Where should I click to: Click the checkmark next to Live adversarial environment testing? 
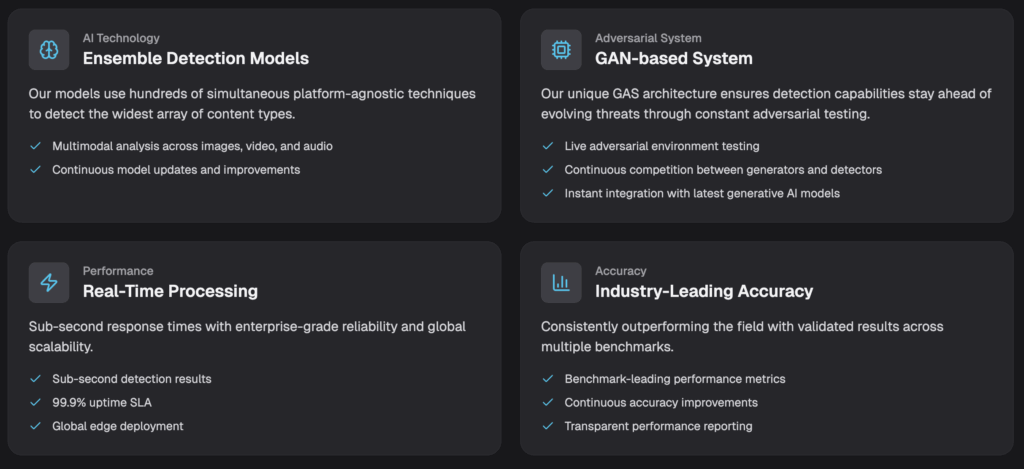(547, 146)
